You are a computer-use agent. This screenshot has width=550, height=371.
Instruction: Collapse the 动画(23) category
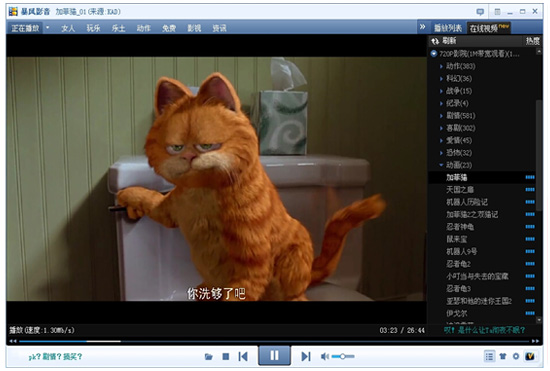(441, 165)
